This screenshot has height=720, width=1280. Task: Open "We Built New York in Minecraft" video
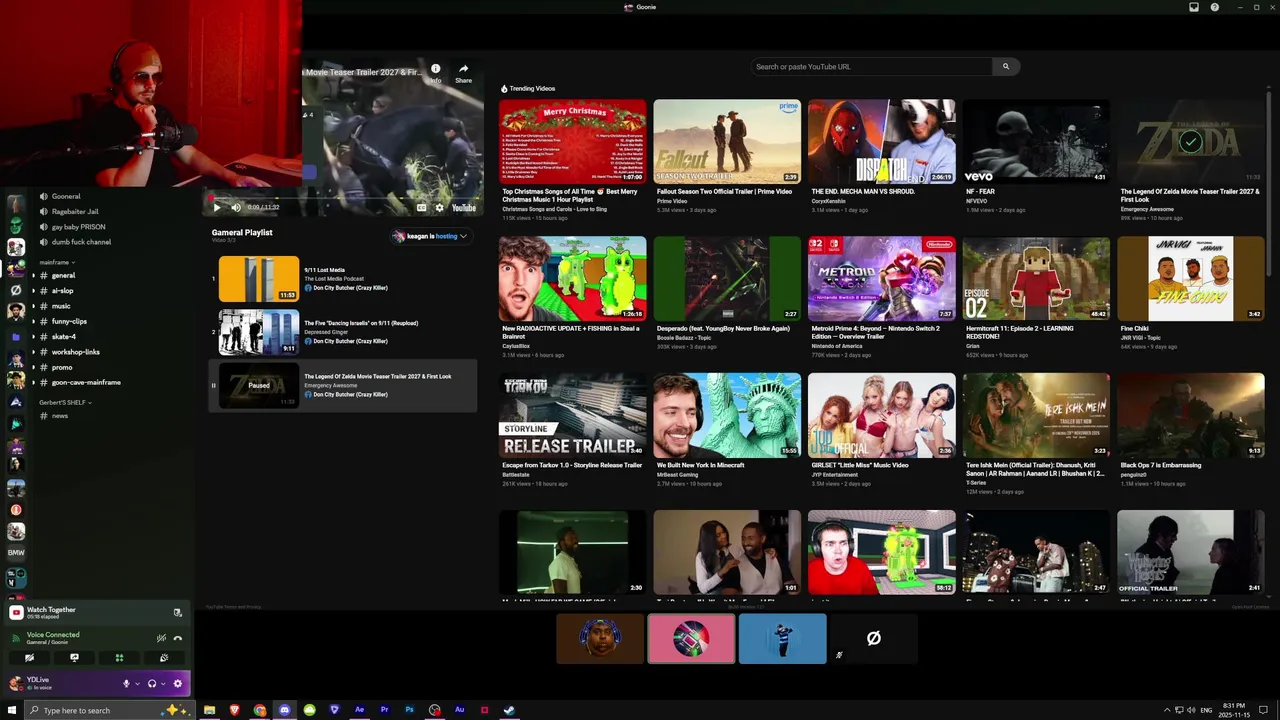coord(727,415)
